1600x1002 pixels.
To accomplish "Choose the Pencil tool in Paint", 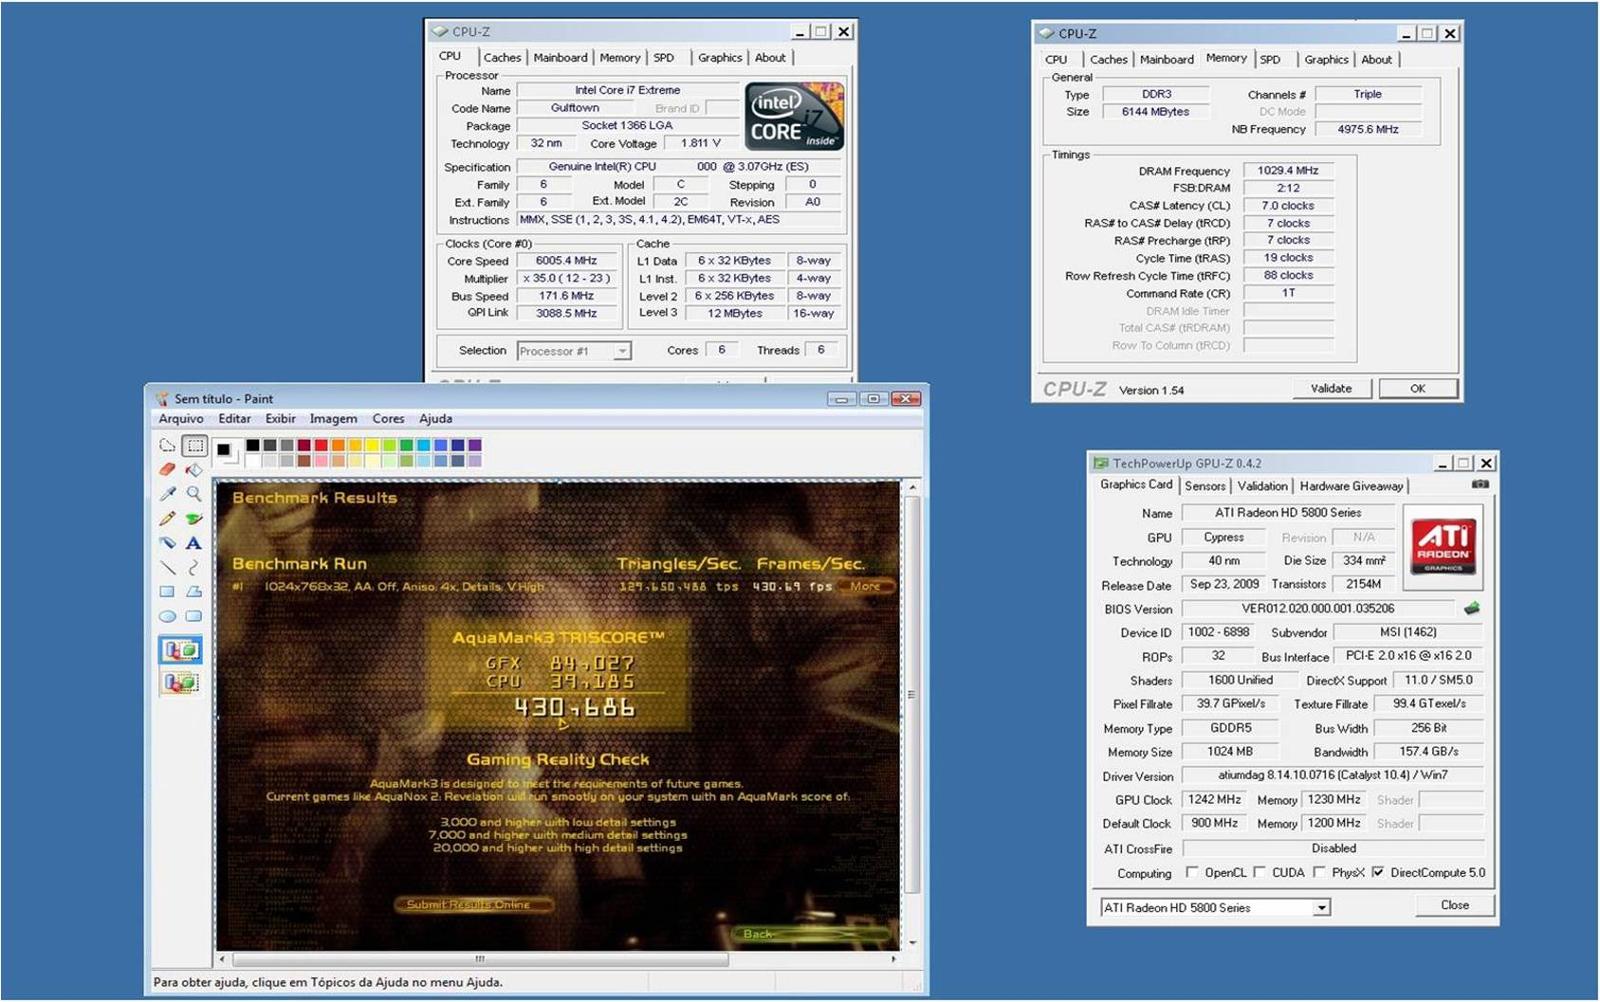I will [x=167, y=519].
